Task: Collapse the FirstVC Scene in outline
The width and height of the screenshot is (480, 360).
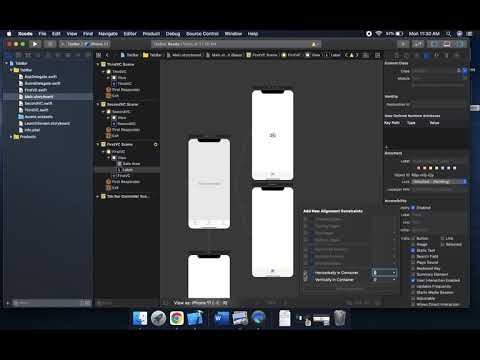Action: (98, 144)
